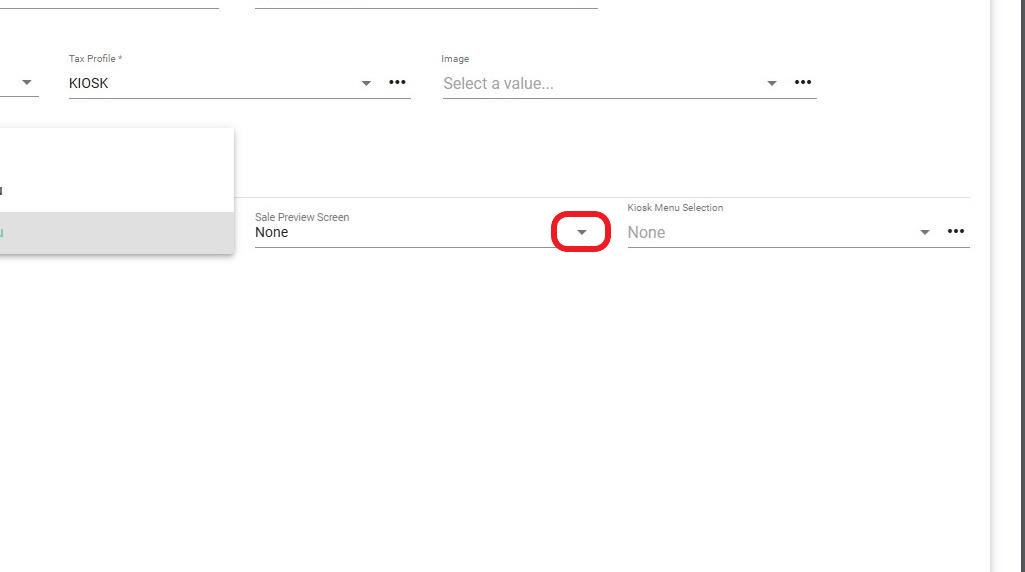The width and height of the screenshot is (1025, 572).
Task: Click the 'Sale Preview Screen' label
Action: (302, 217)
